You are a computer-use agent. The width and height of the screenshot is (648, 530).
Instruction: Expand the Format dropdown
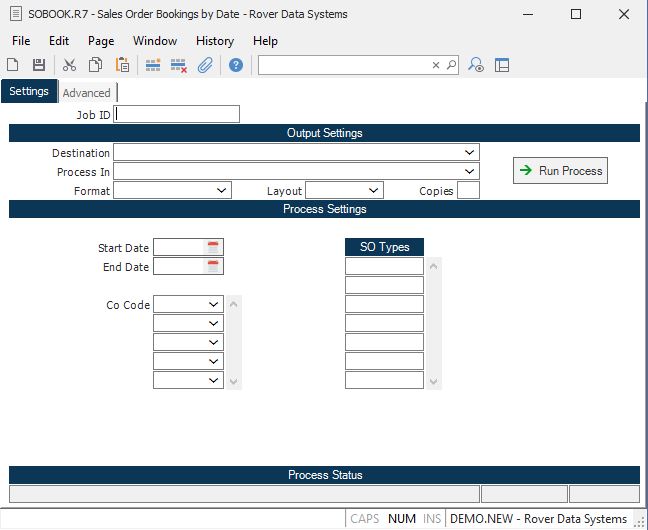[222, 190]
